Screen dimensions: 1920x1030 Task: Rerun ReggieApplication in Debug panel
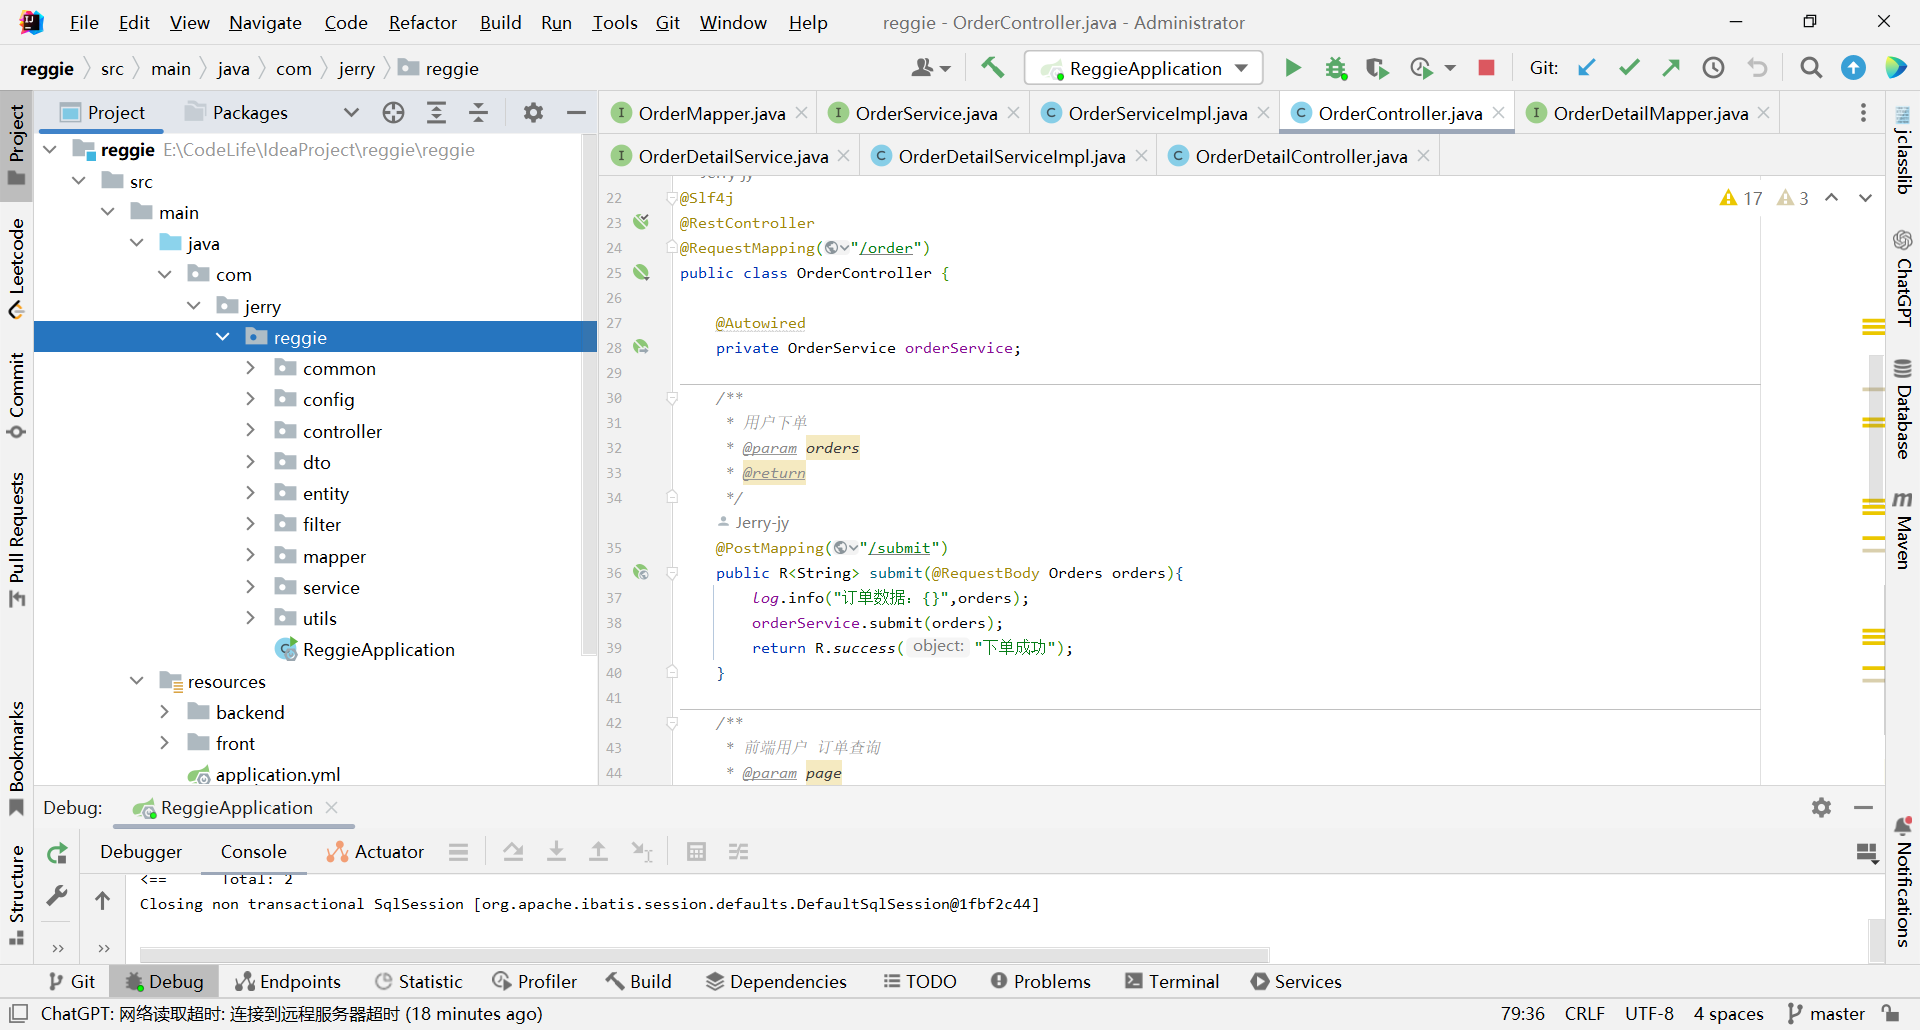click(x=57, y=853)
